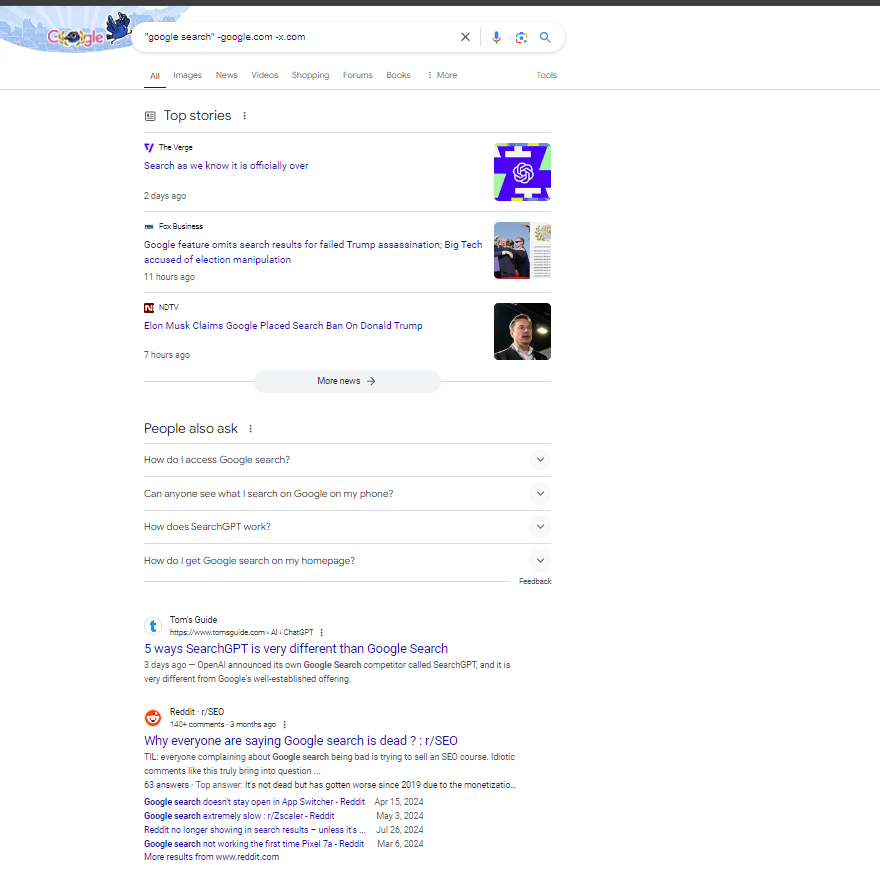Click the Top stories newspaper icon
This screenshot has height=882, width=880.
(x=150, y=116)
